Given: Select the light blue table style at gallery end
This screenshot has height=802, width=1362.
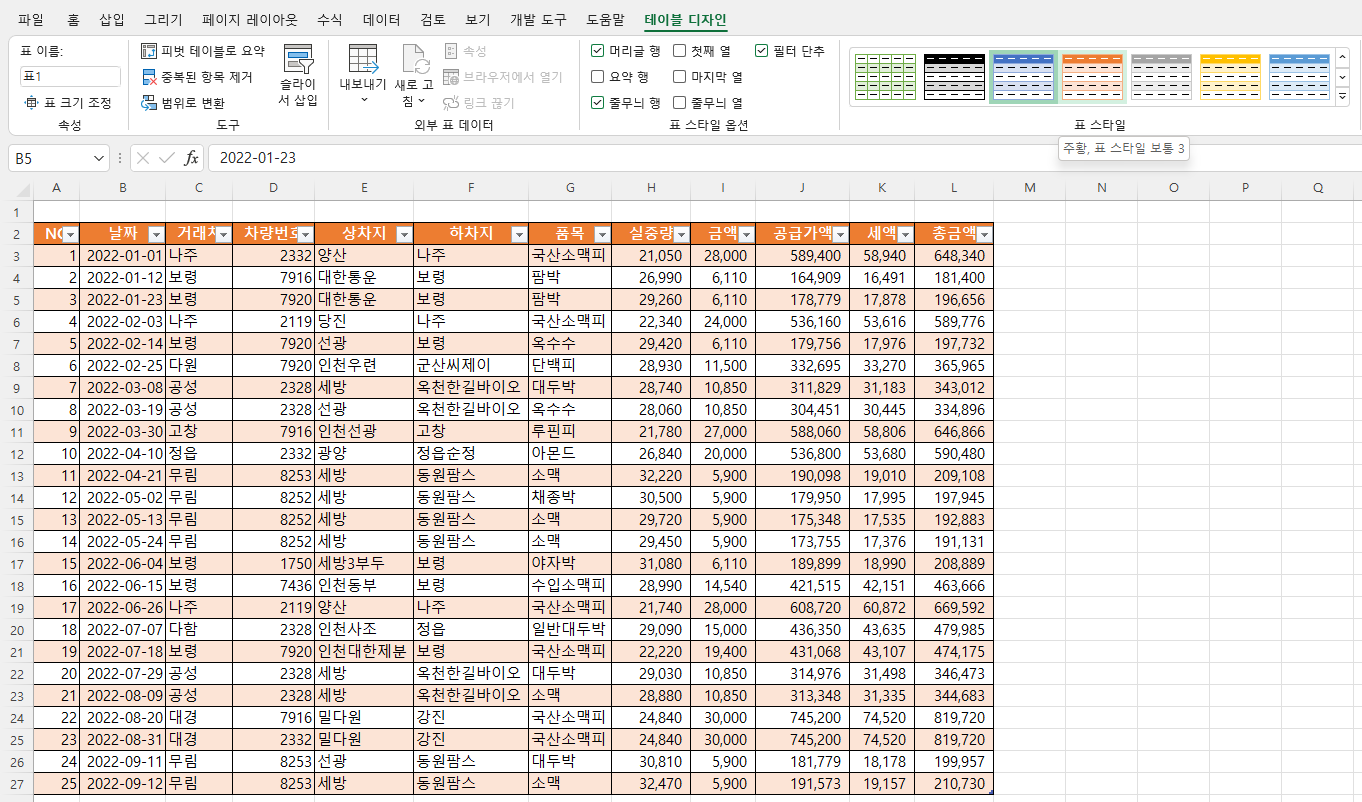Looking at the screenshot, I should (x=1300, y=77).
